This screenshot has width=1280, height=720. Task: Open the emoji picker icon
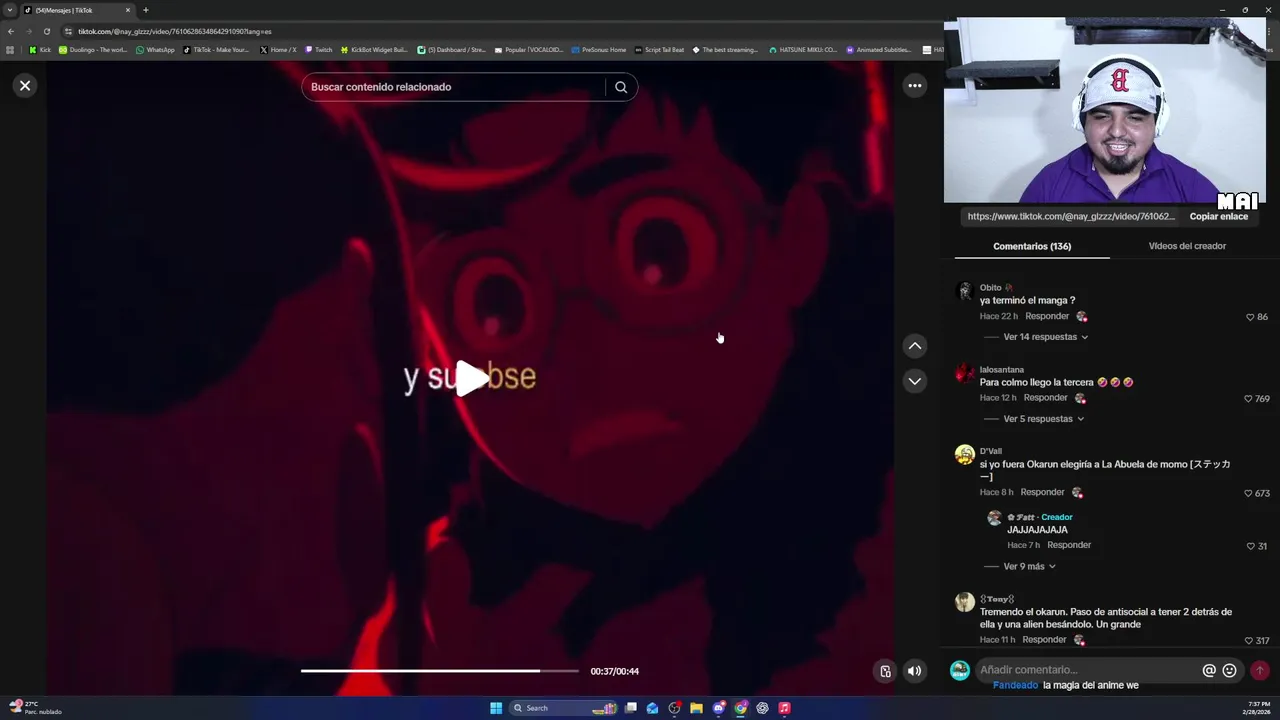(x=1230, y=670)
